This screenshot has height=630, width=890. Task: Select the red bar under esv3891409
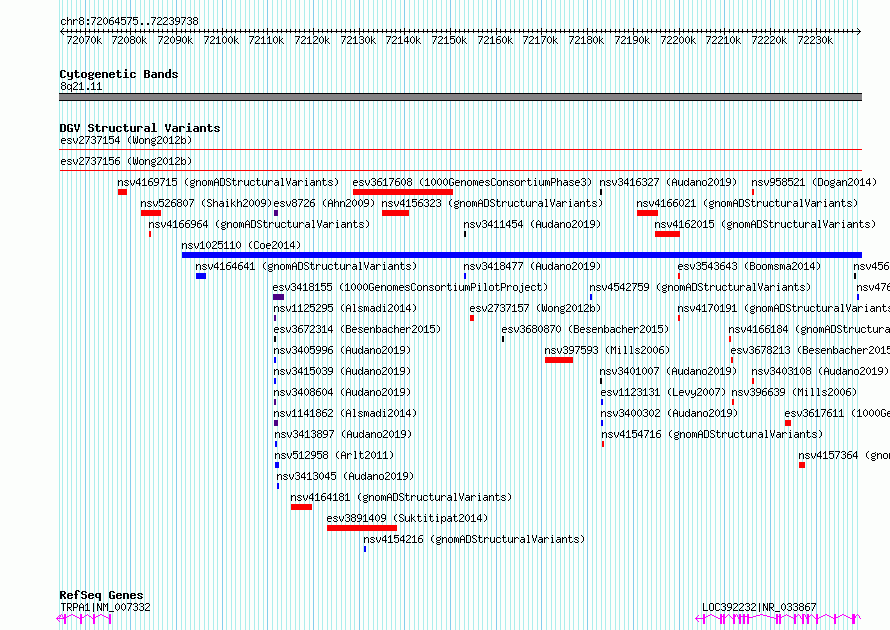[x=362, y=528]
